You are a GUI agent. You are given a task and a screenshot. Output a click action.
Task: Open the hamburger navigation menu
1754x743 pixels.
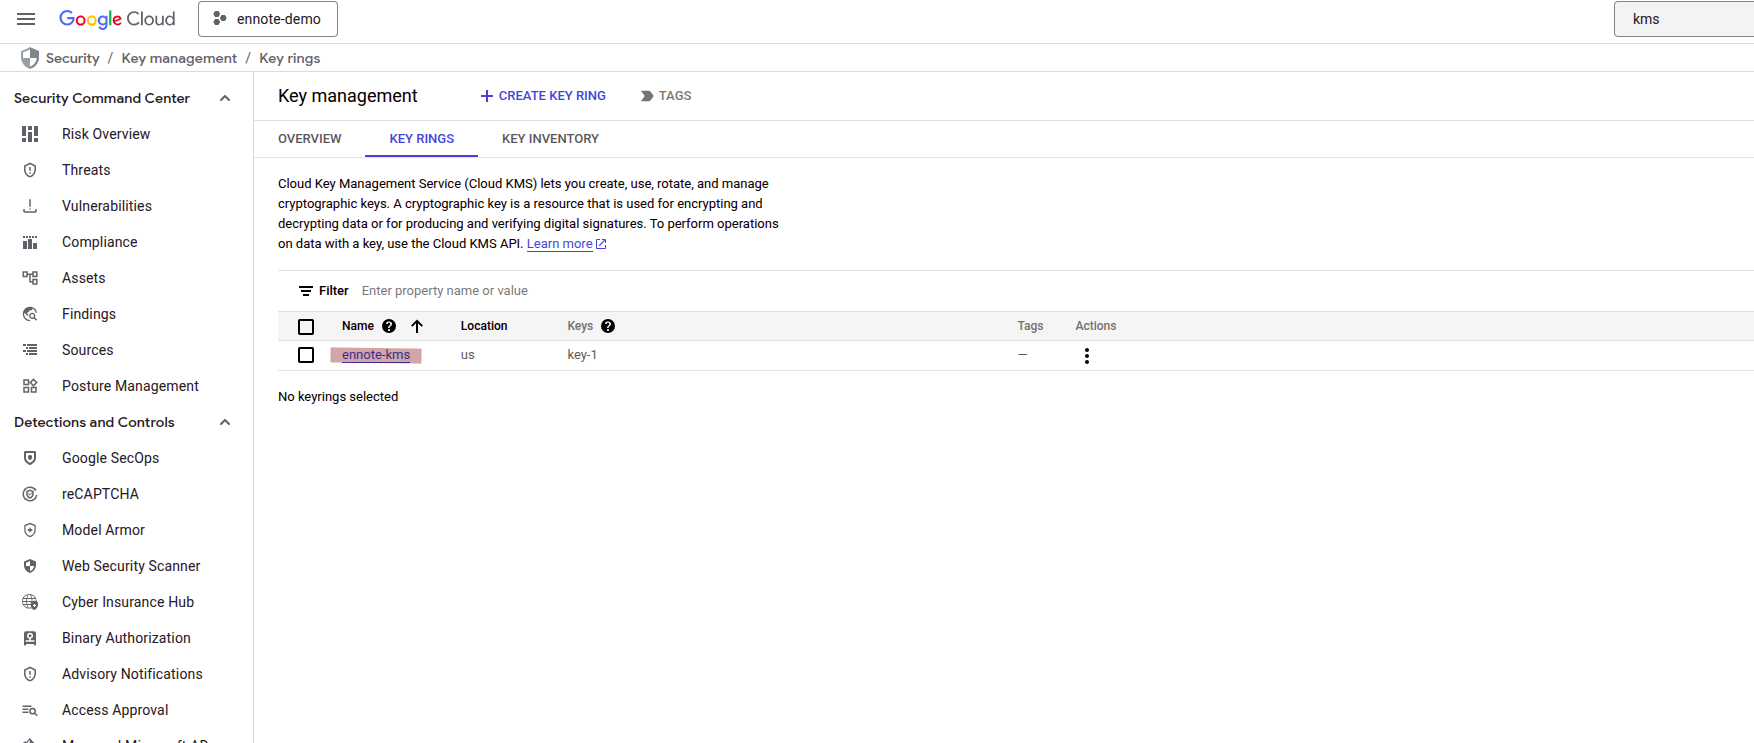click(x=26, y=19)
